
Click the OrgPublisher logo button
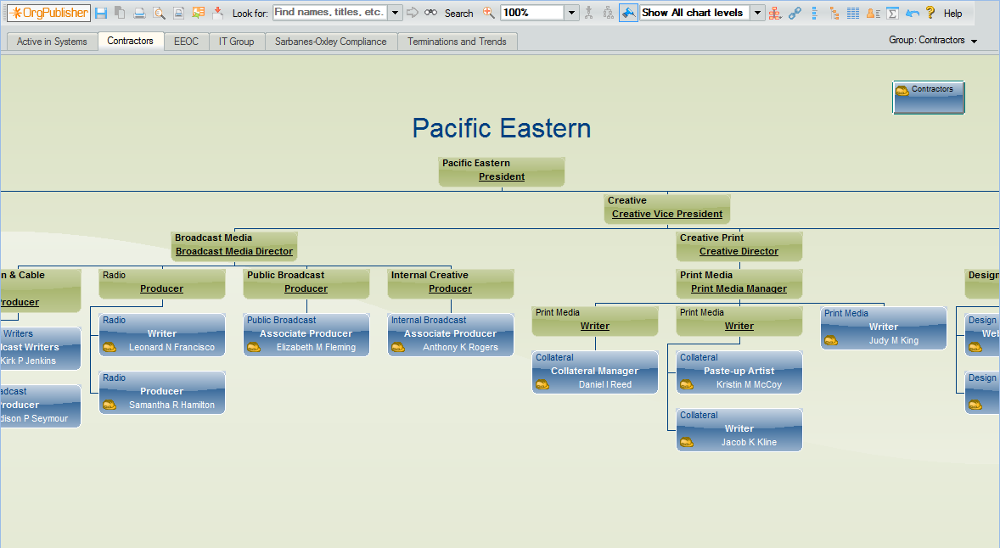49,13
